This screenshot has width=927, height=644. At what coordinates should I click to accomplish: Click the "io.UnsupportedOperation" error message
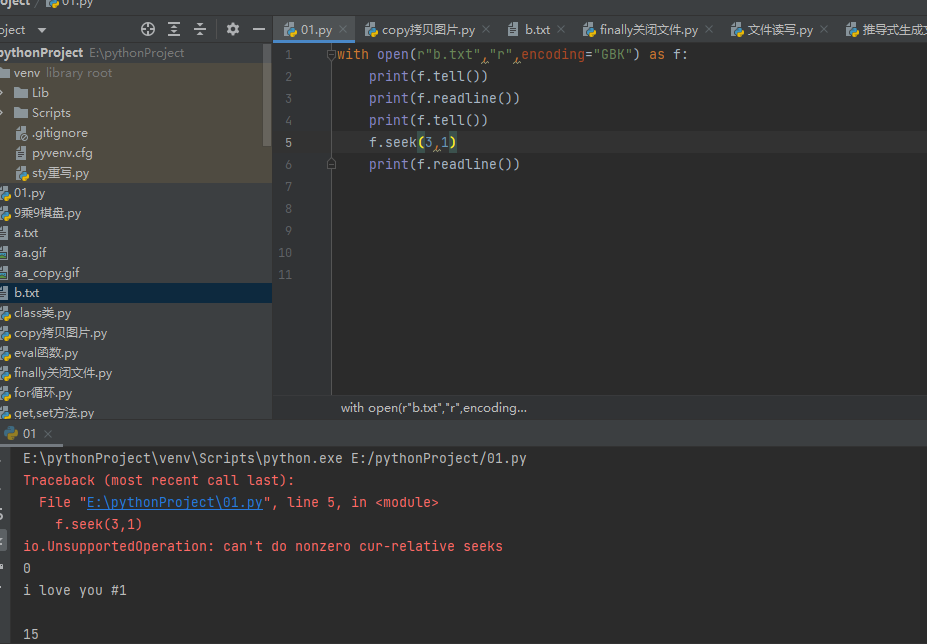(x=263, y=546)
